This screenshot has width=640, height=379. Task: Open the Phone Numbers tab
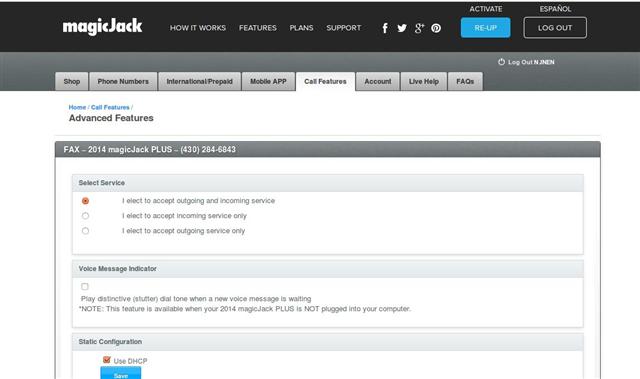coord(123,82)
